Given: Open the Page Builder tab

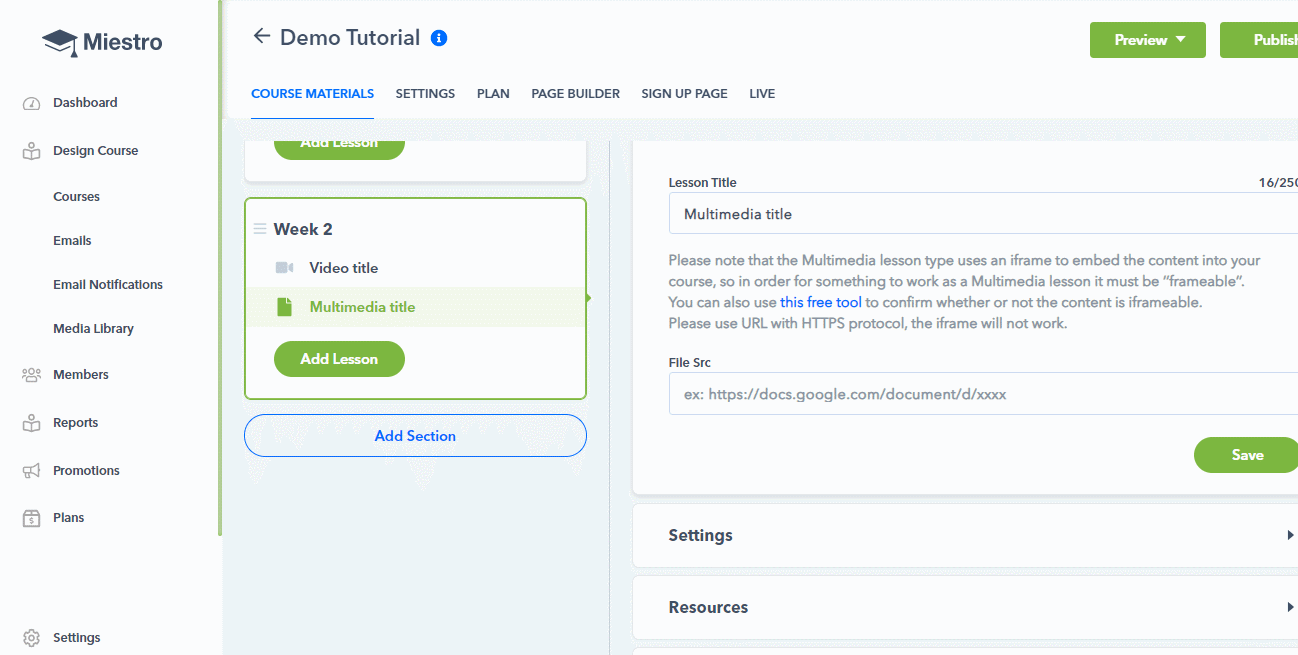Looking at the screenshot, I should tap(575, 94).
